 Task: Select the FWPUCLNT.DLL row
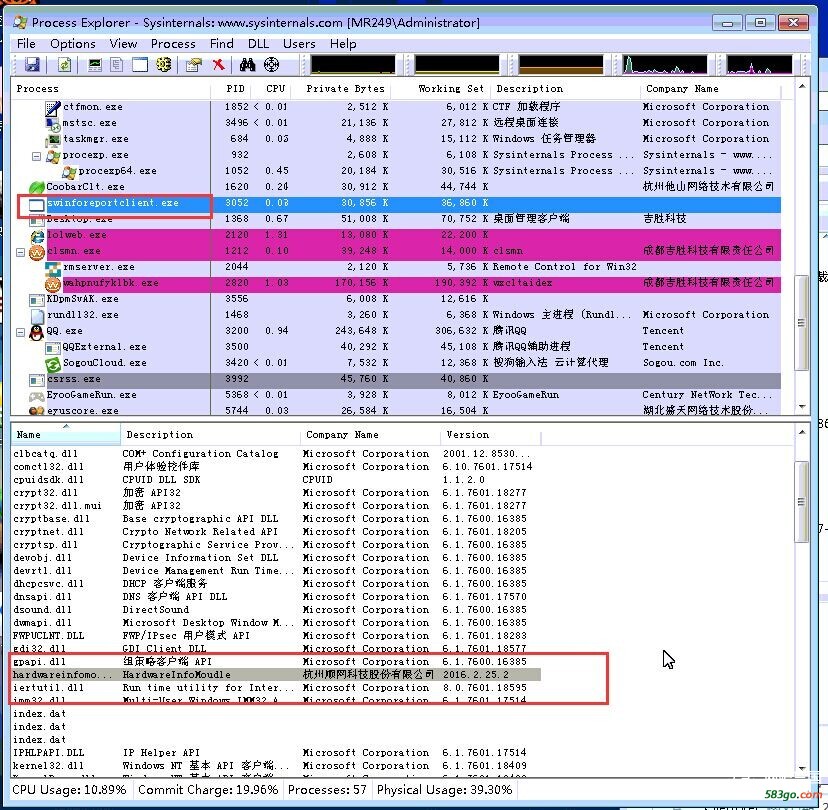click(x=276, y=636)
